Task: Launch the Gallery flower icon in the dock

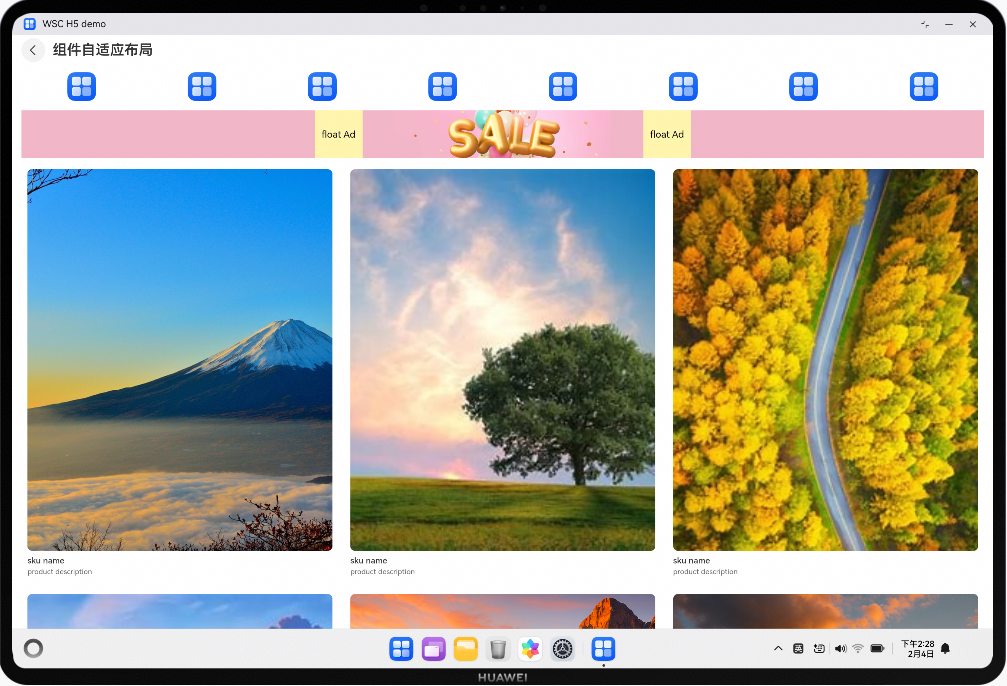Action: (x=530, y=649)
